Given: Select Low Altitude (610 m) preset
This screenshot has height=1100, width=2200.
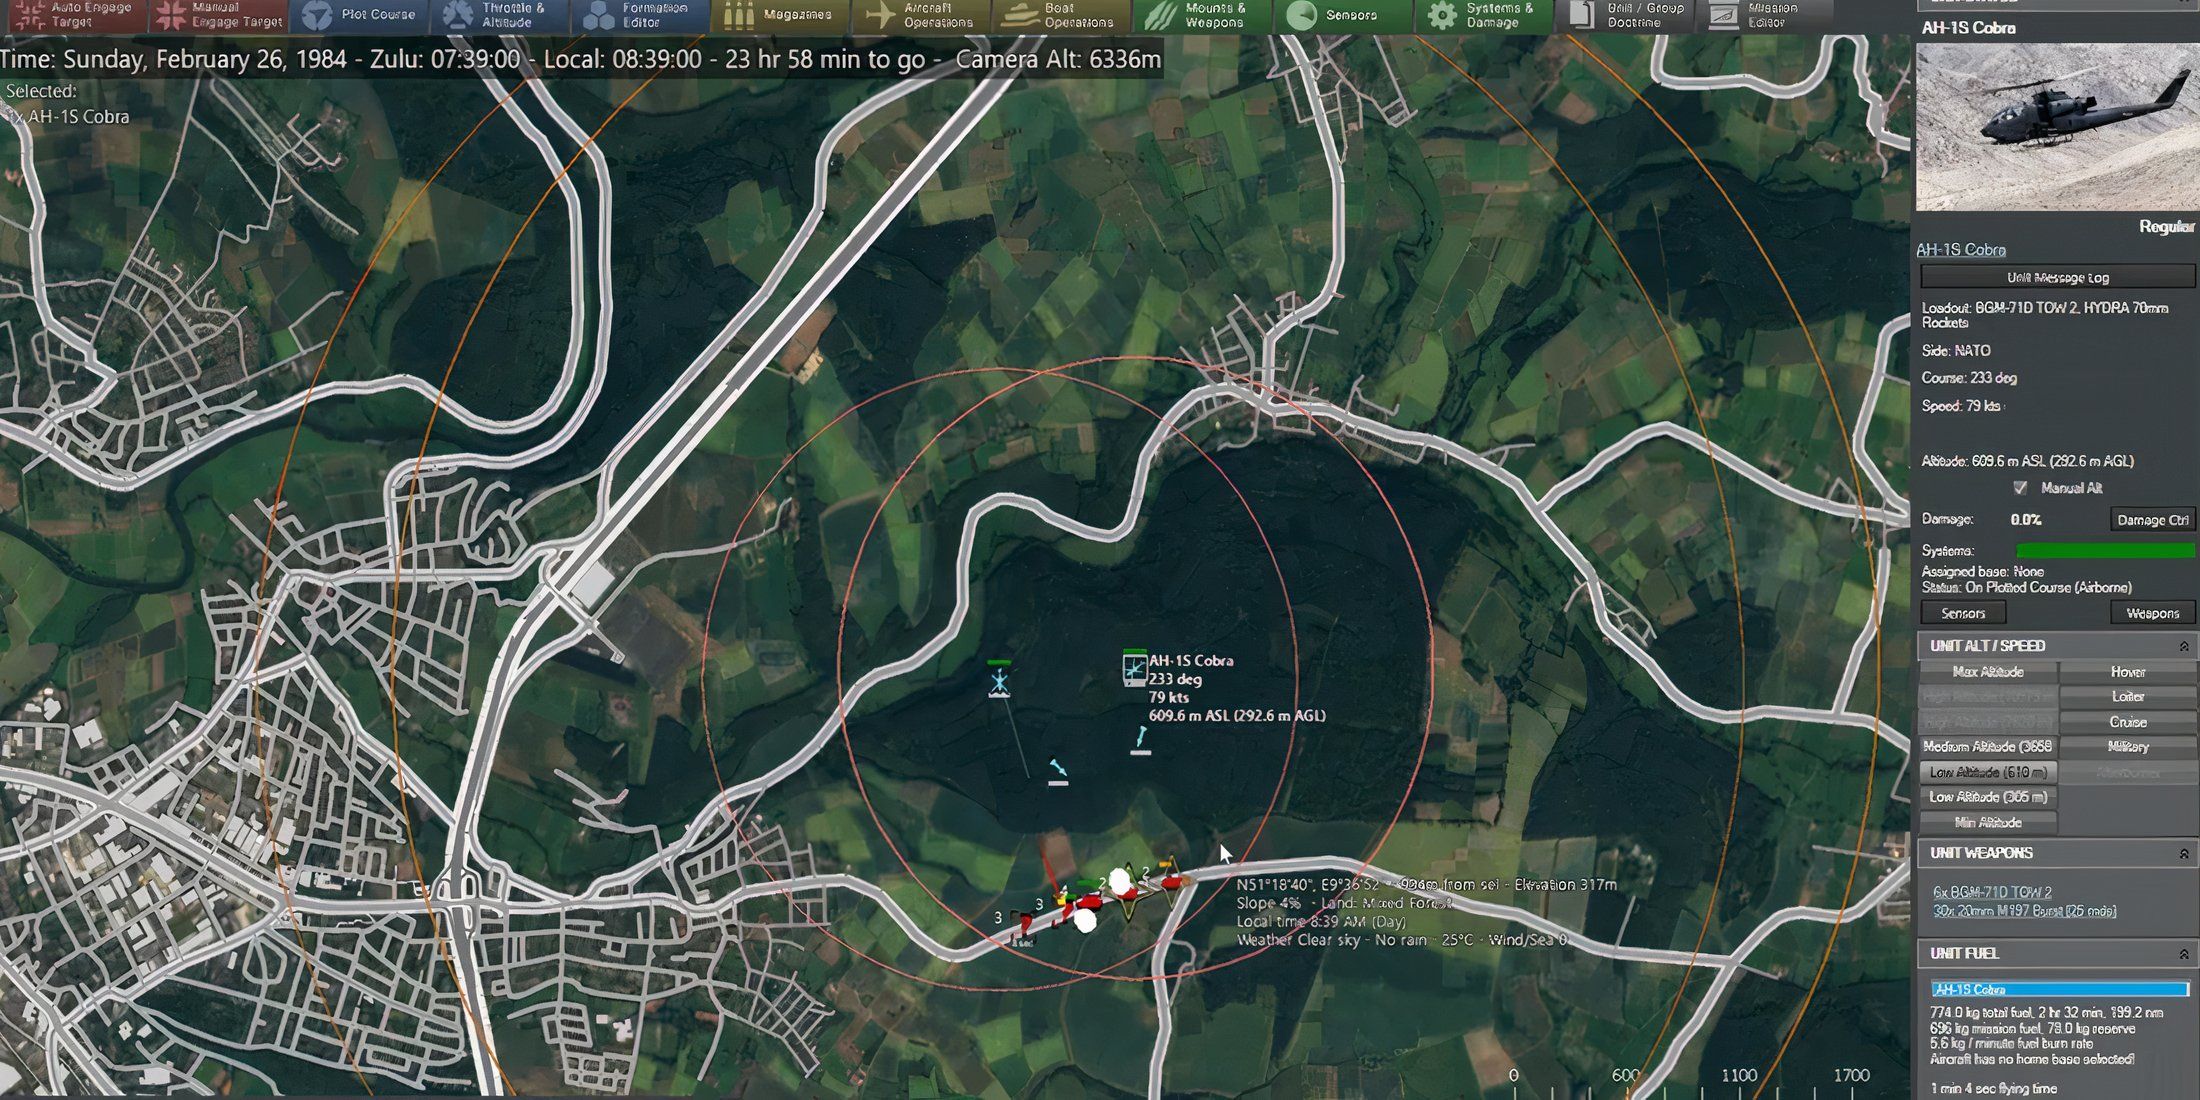Looking at the screenshot, I should (x=1988, y=772).
